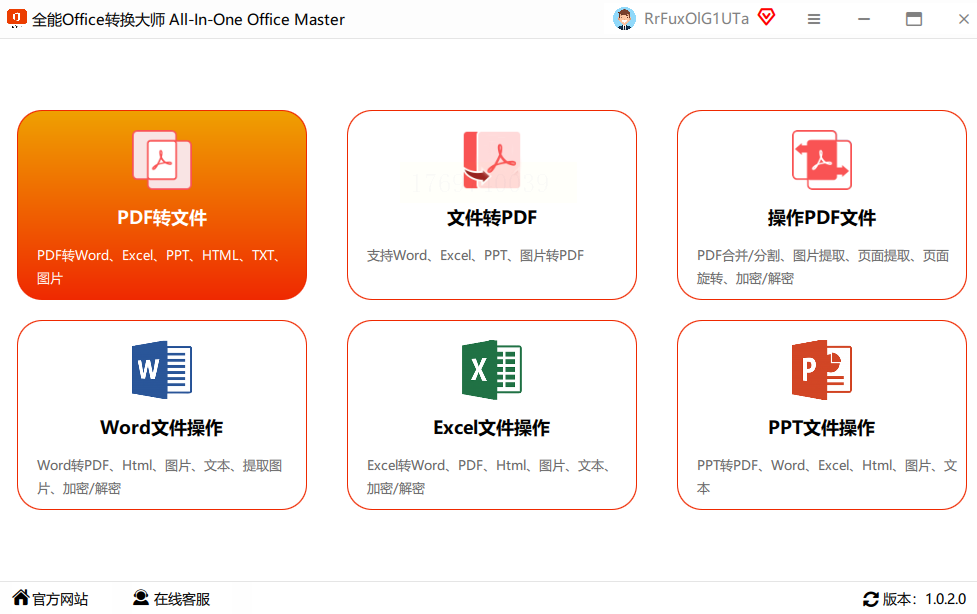977x614 pixels.
Task: Open the 文件转PDF card title
Action: [492, 218]
